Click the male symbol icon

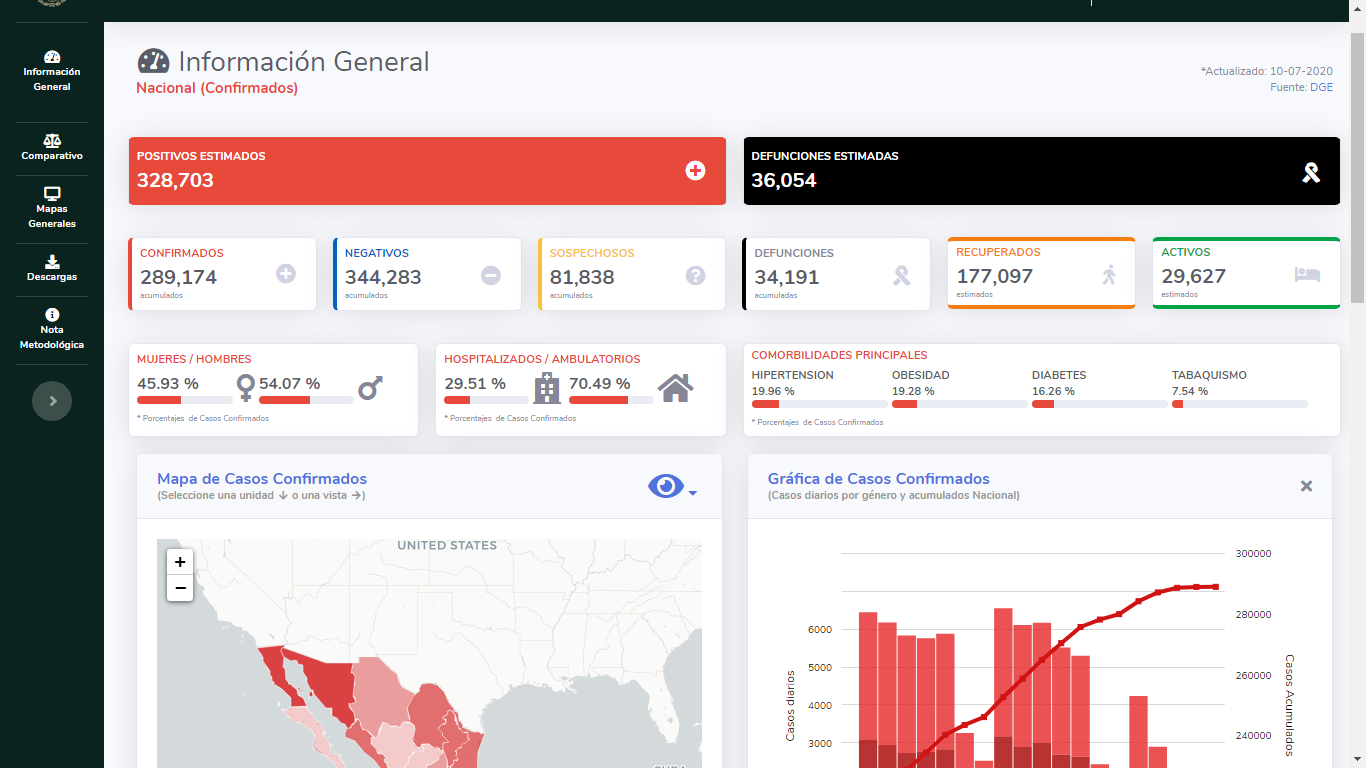click(371, 387)
